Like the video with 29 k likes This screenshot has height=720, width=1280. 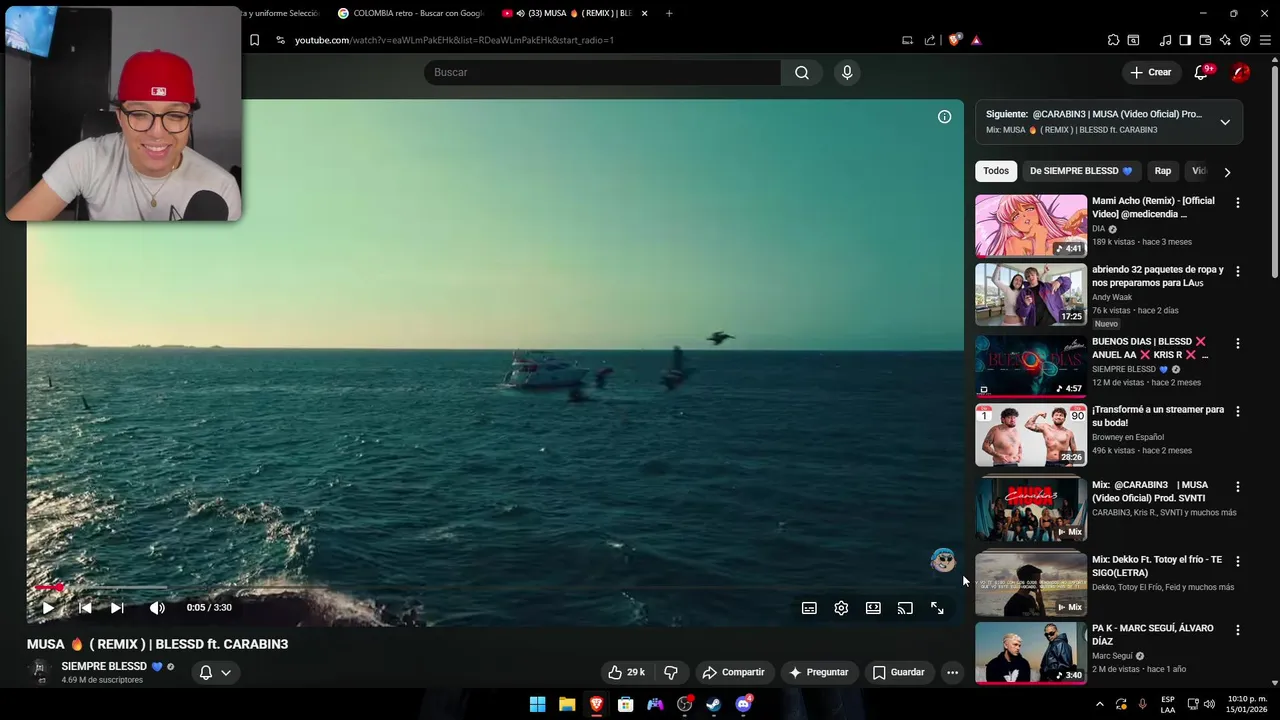(x=627, y=672)
